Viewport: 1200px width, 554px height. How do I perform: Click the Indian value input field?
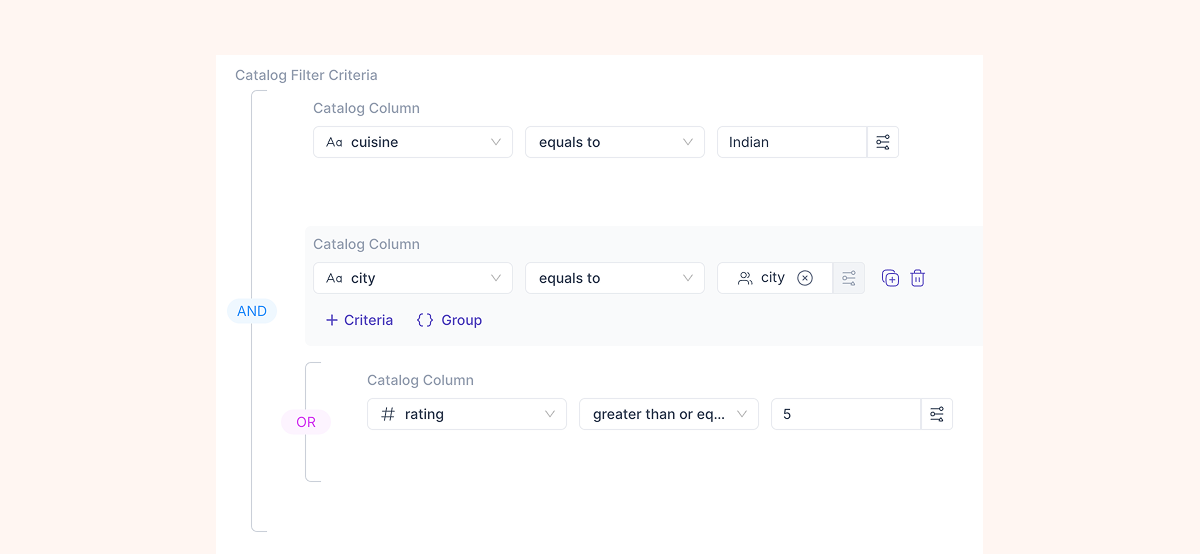791,142
